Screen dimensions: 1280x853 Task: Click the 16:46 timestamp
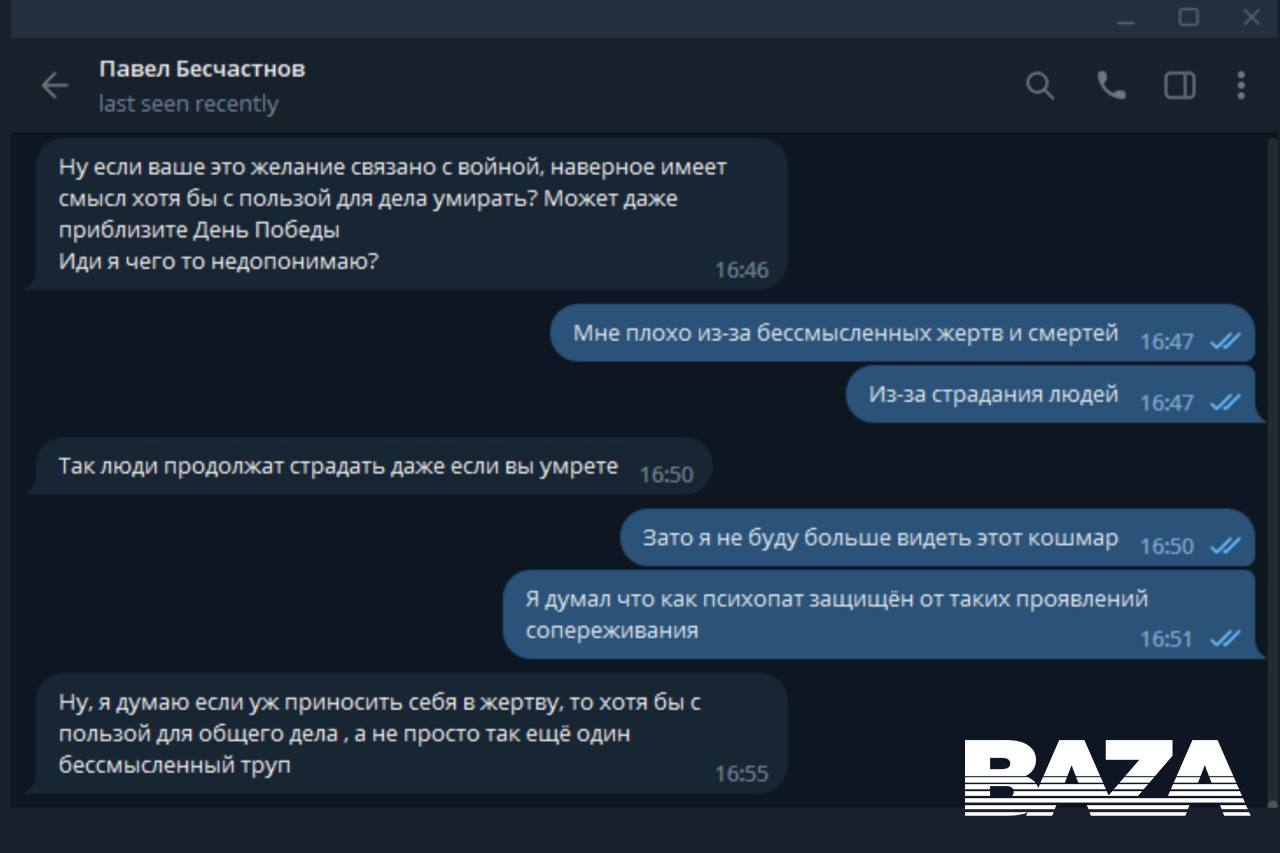pos(741,270)
